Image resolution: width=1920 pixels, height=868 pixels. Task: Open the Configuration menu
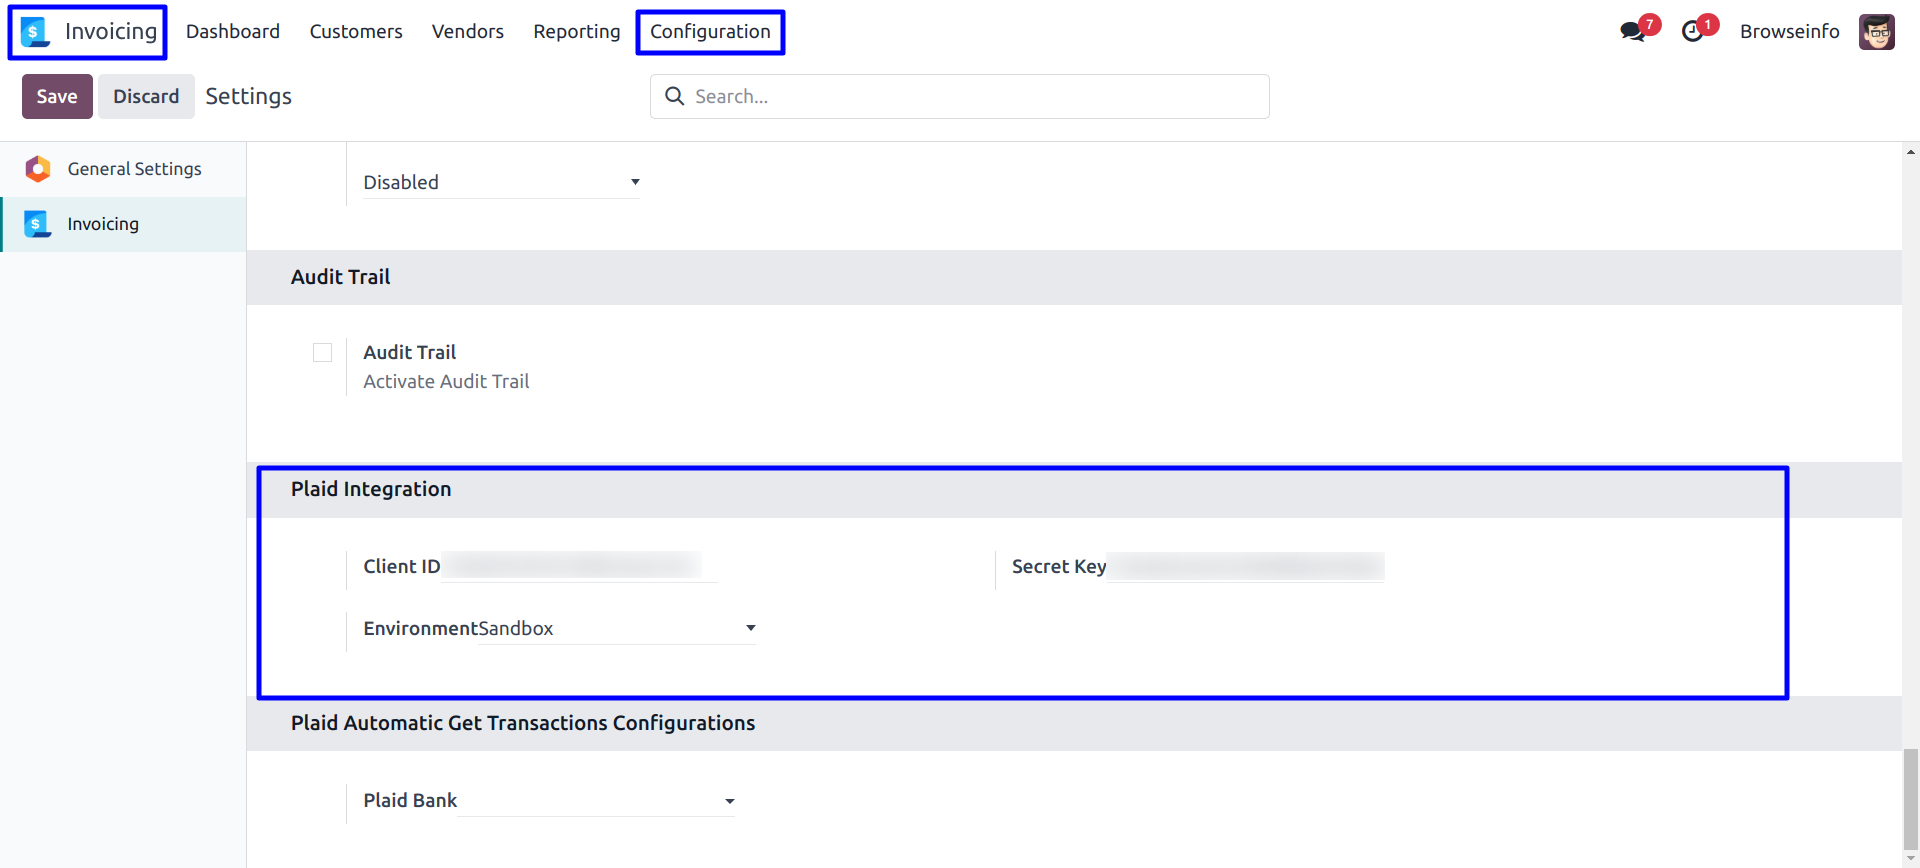coord(710,32)
